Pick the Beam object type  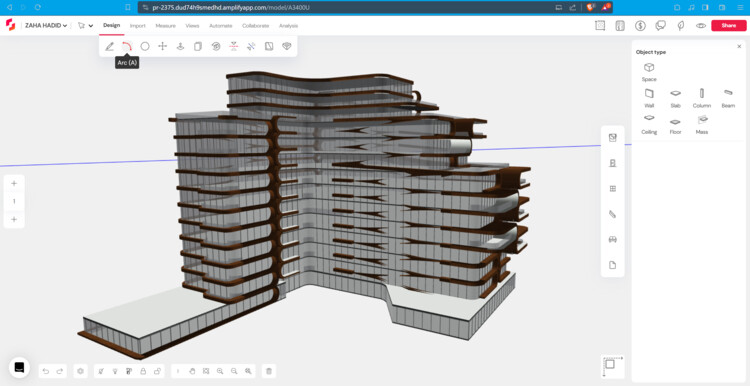point(728,98)
